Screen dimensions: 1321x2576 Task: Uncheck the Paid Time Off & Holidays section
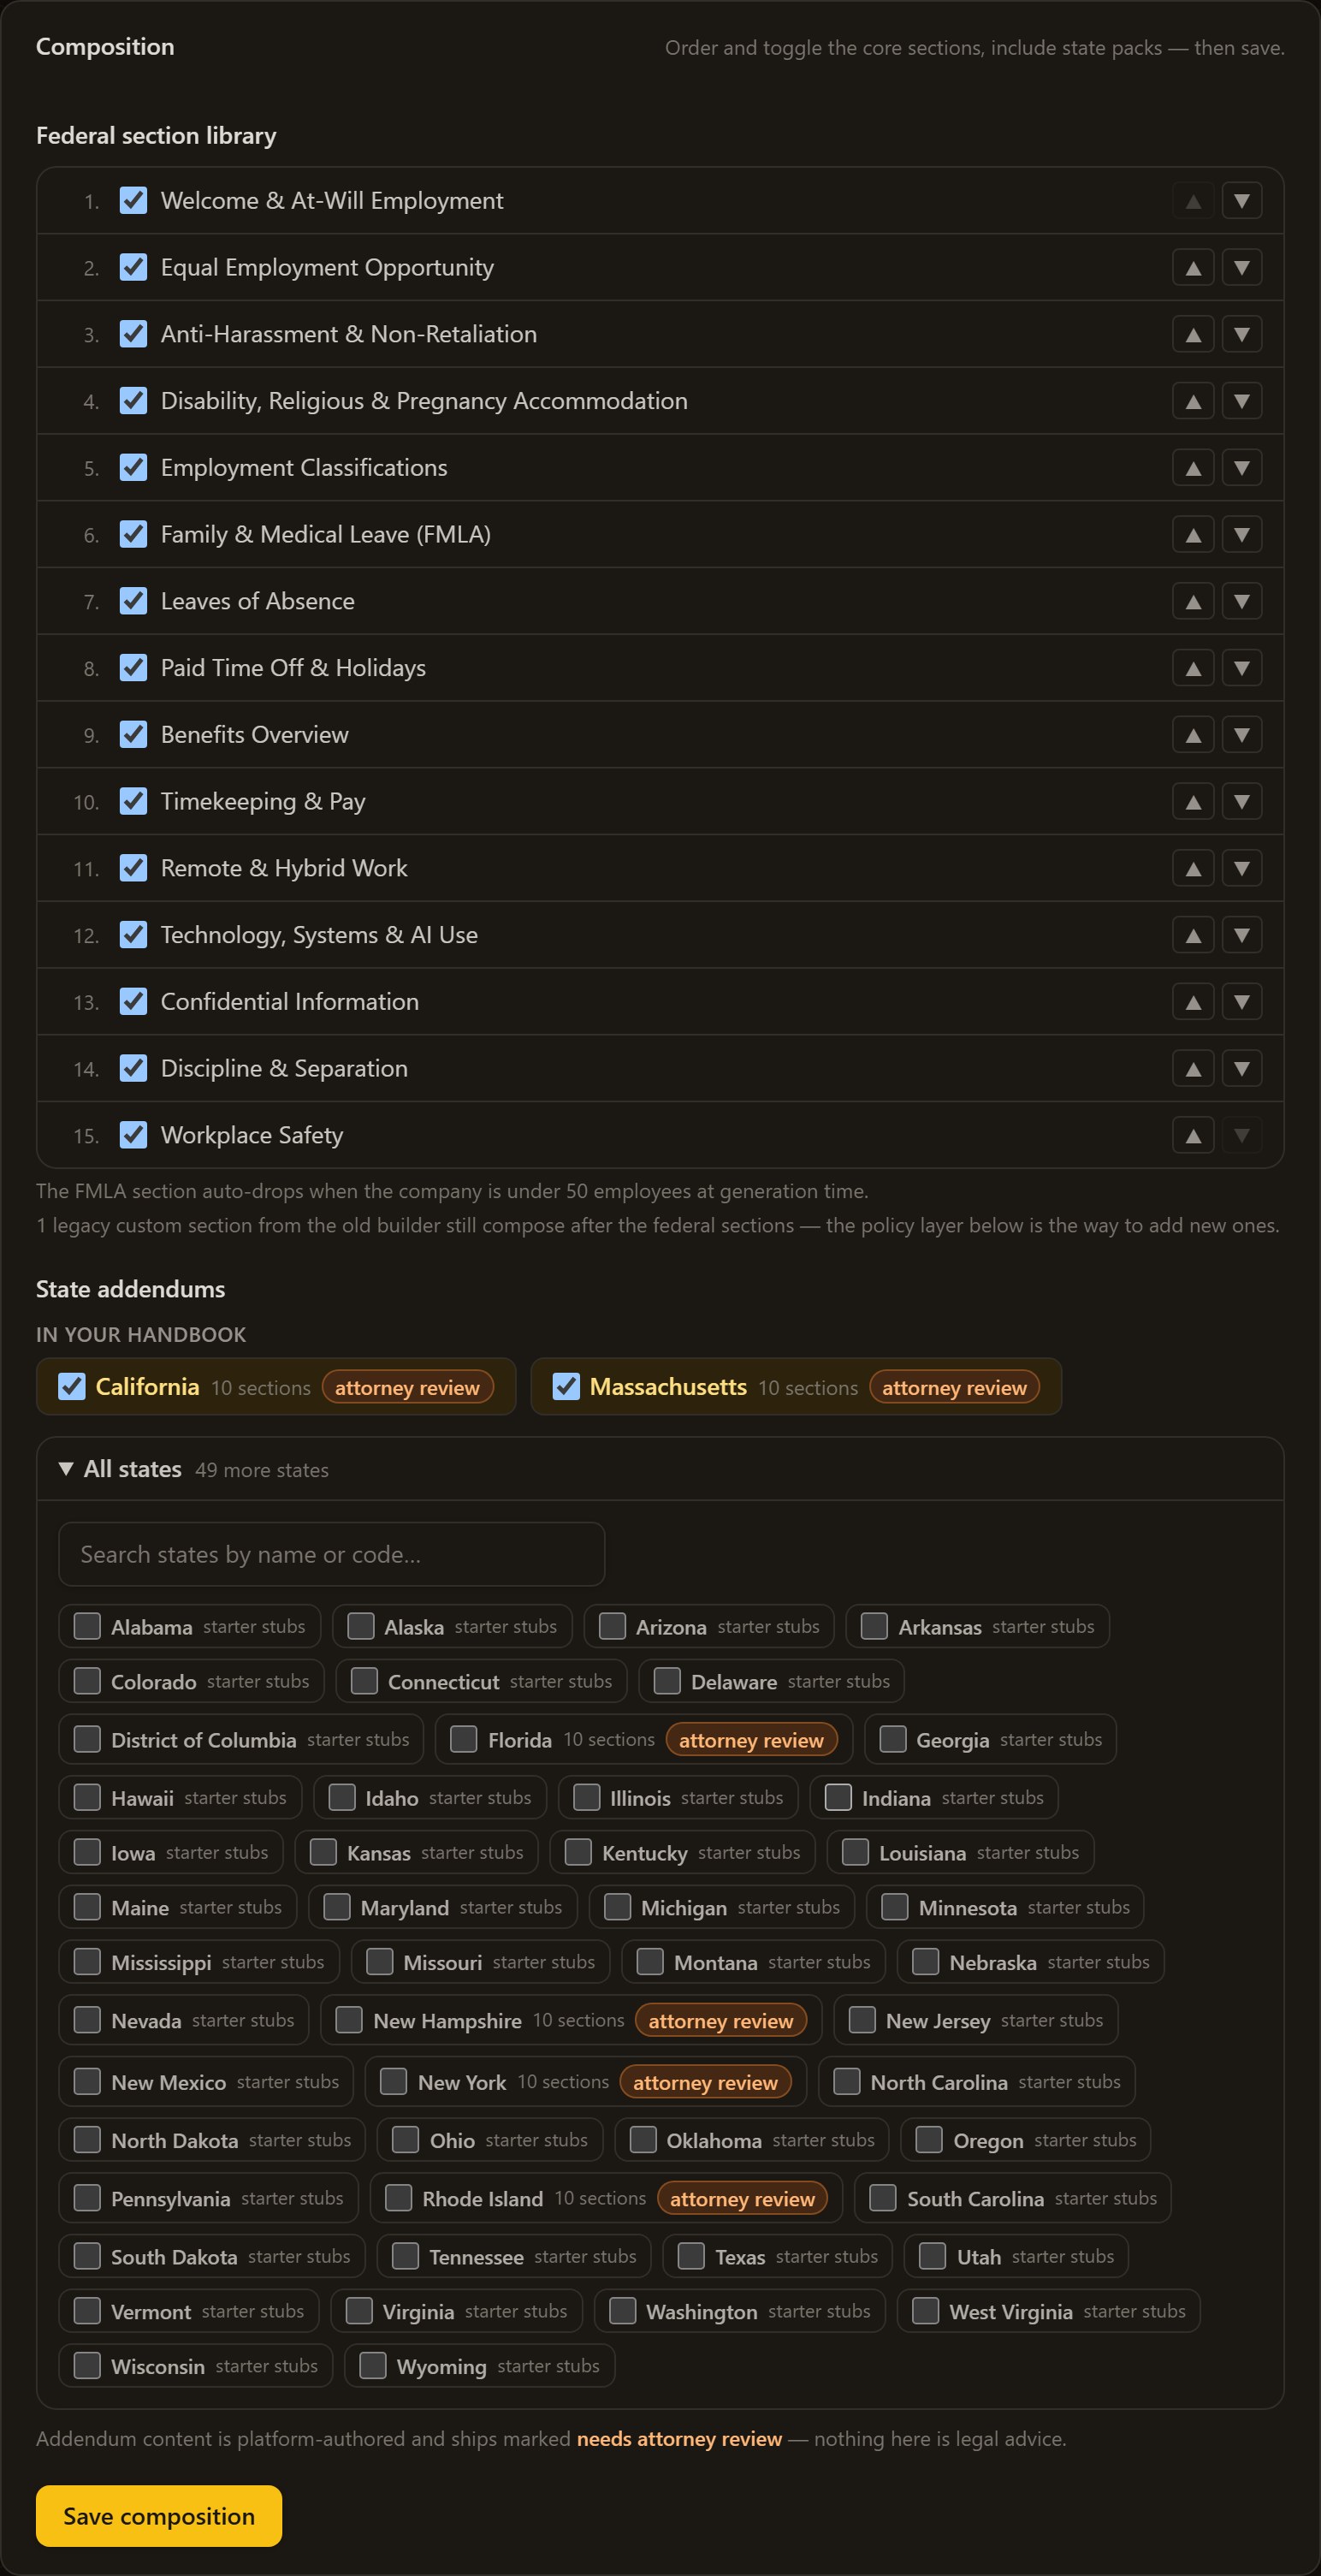pyautogui.click(x=133, y=668)
